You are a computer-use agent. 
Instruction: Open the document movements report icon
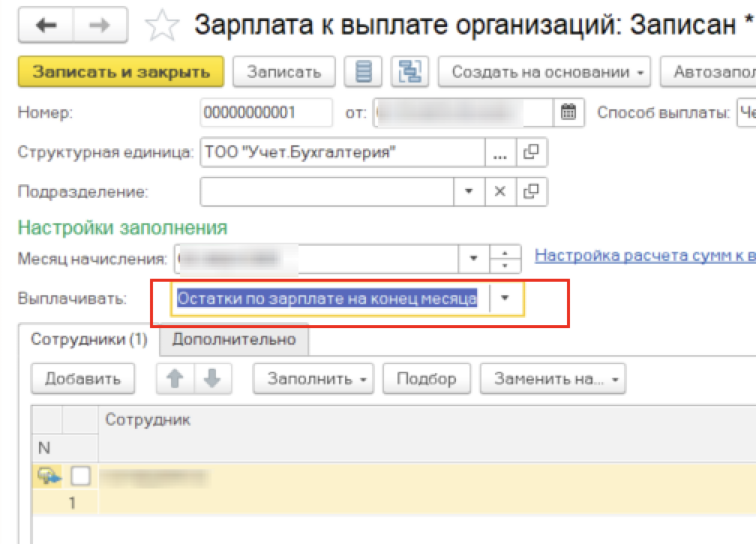[362, 72]
